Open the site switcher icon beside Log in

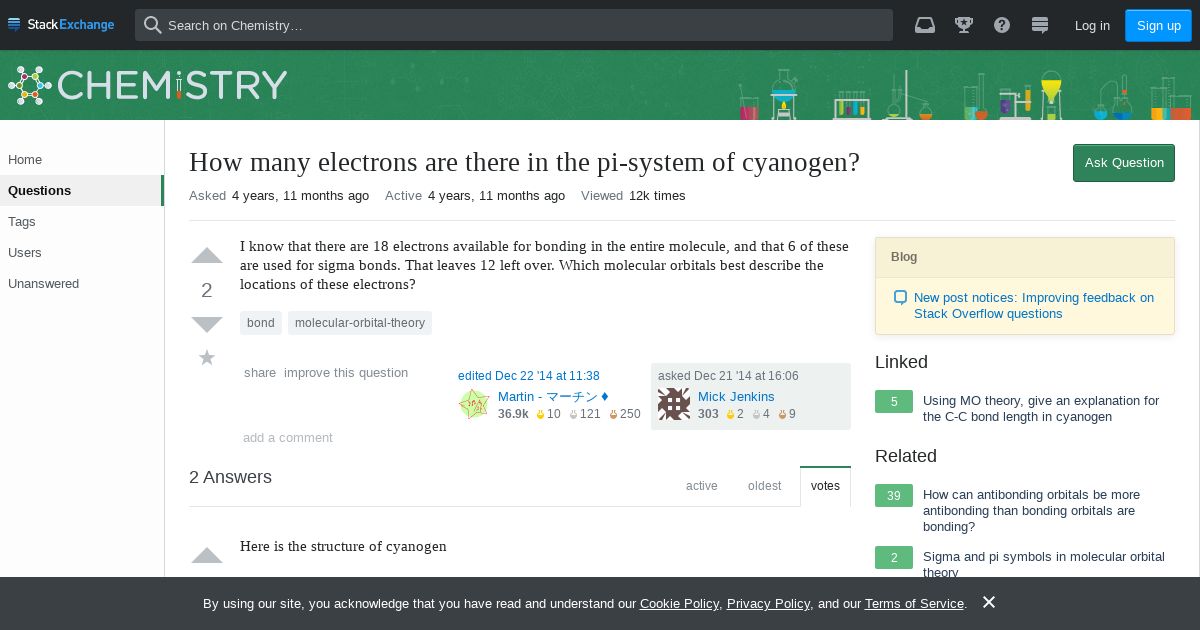click(x=1040, y=25)
